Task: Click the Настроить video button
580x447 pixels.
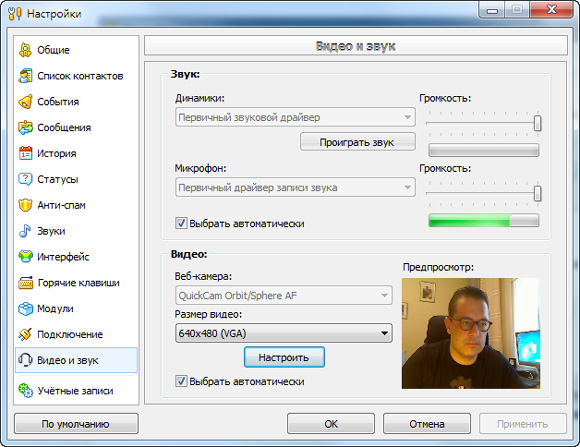Action: tap(284, 357)
